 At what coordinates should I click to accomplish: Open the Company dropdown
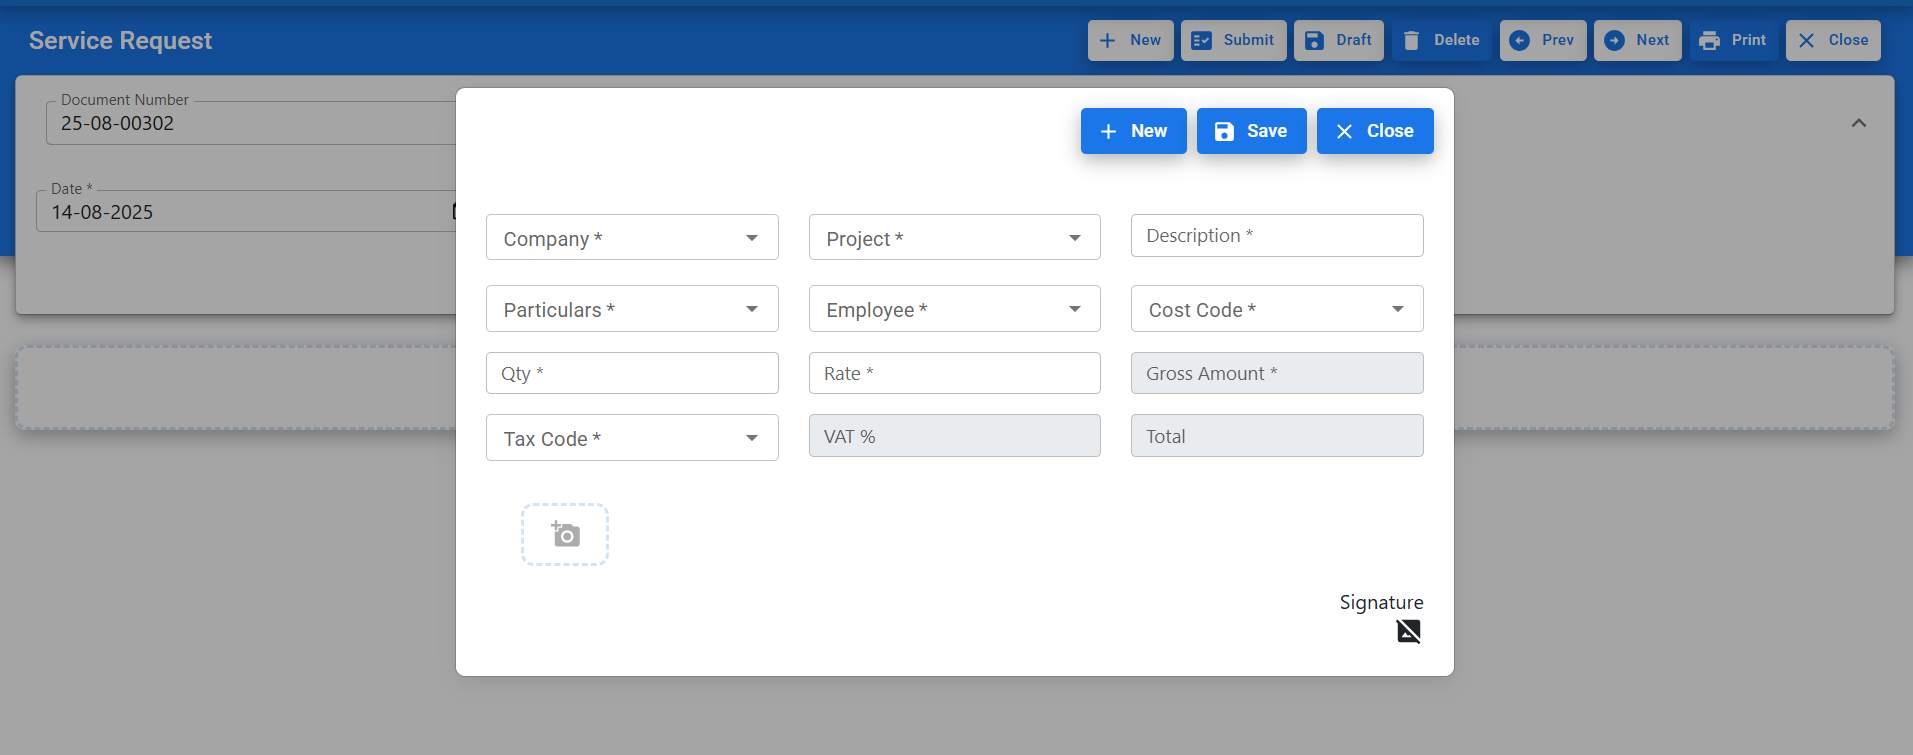coord(632,238)
